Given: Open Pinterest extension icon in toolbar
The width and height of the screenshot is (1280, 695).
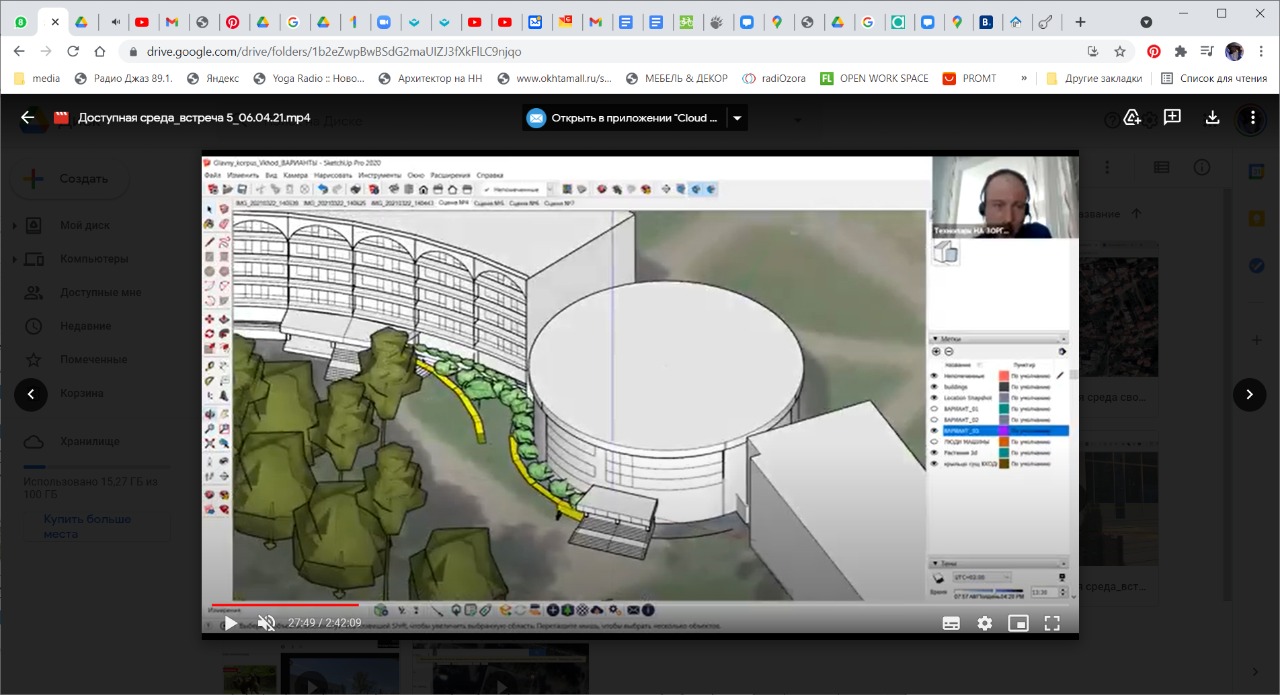Looking at the screenshot, I should click(x=1154, y=51).
